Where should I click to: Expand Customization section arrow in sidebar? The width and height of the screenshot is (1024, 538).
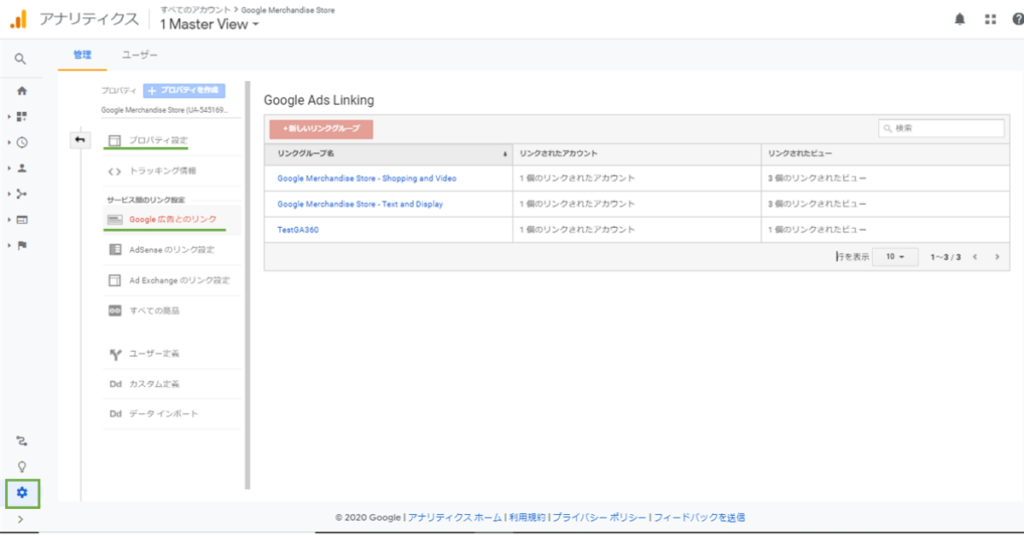[x=9, y=116]
